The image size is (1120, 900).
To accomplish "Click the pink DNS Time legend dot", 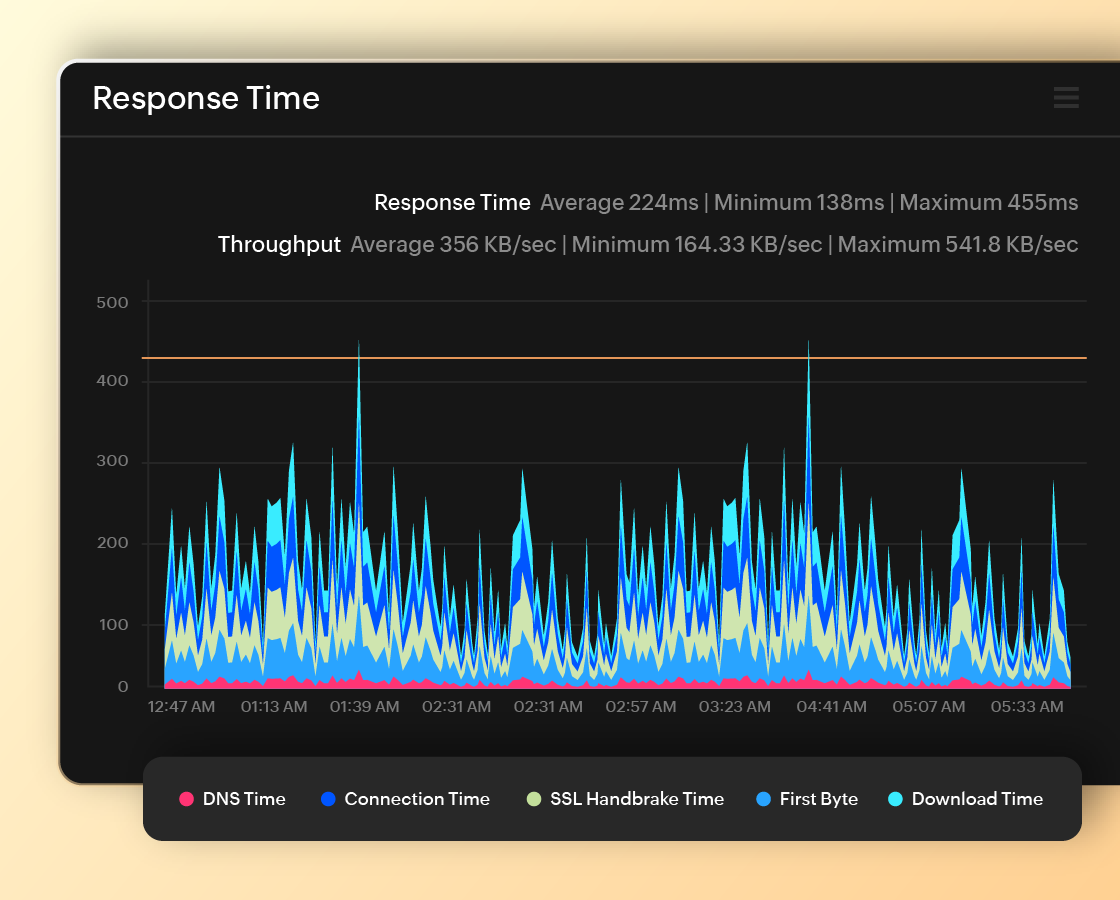I will click(184, 799).
